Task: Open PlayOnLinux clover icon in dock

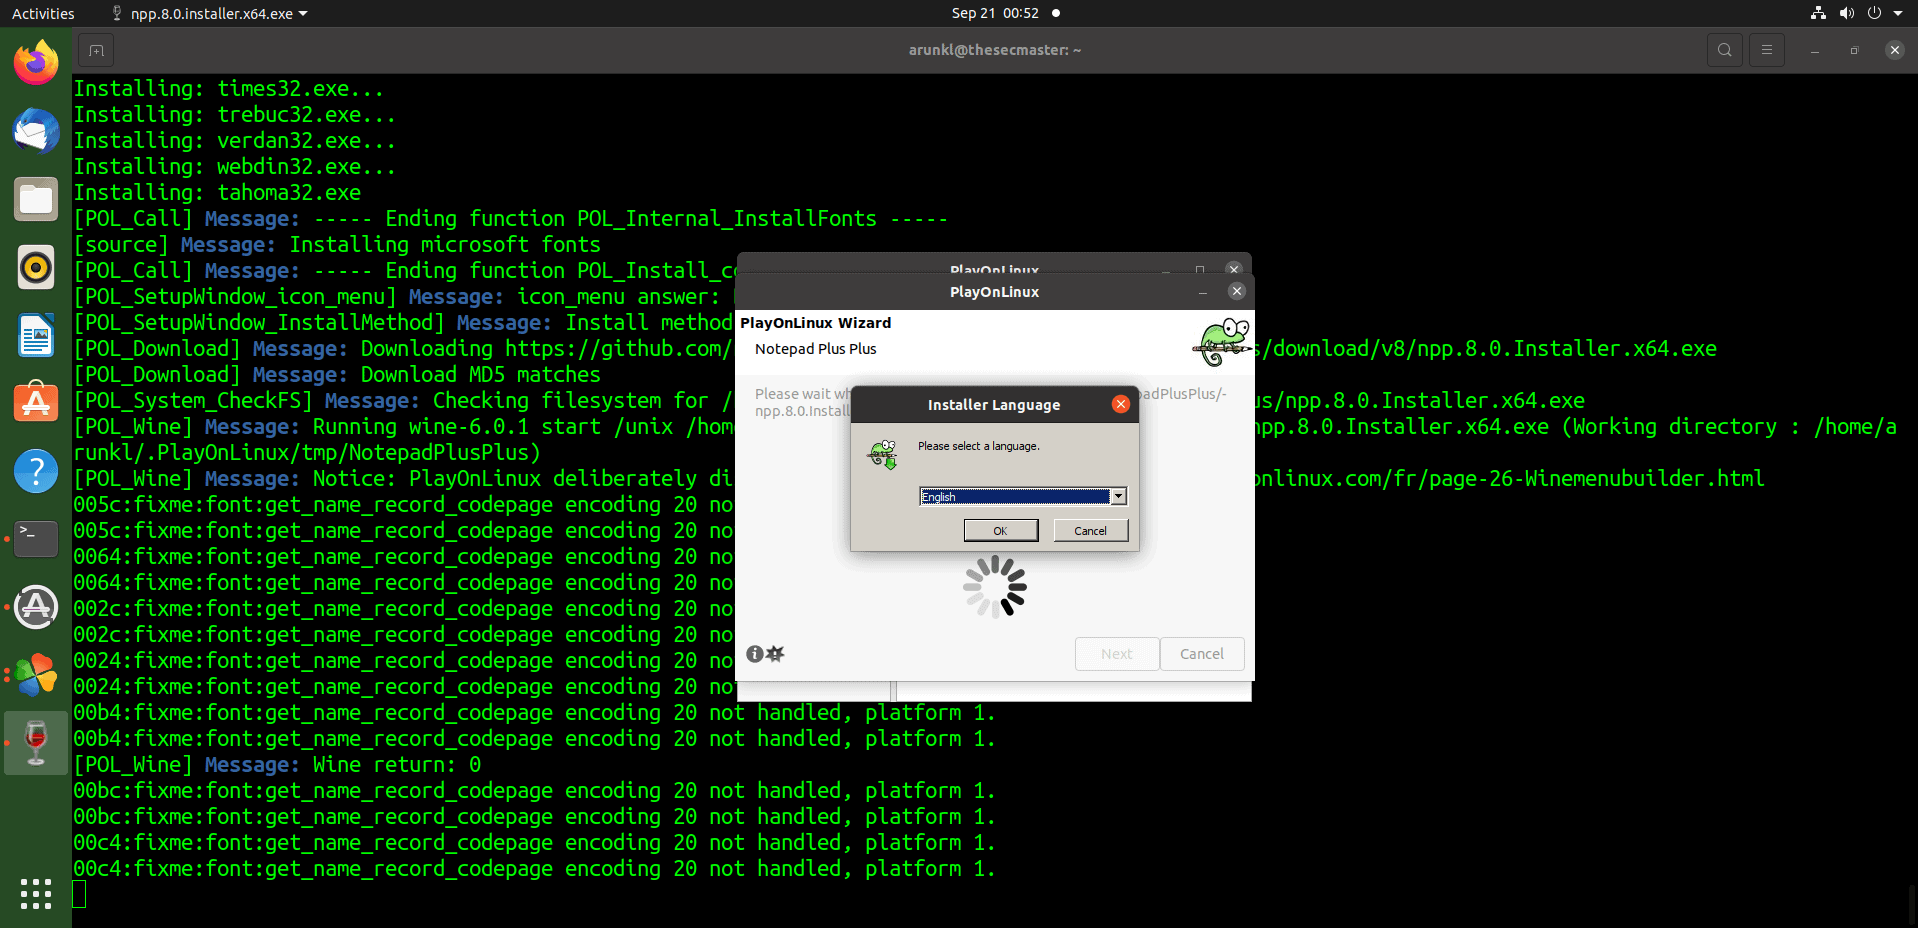Action: (x=36, y=675)
